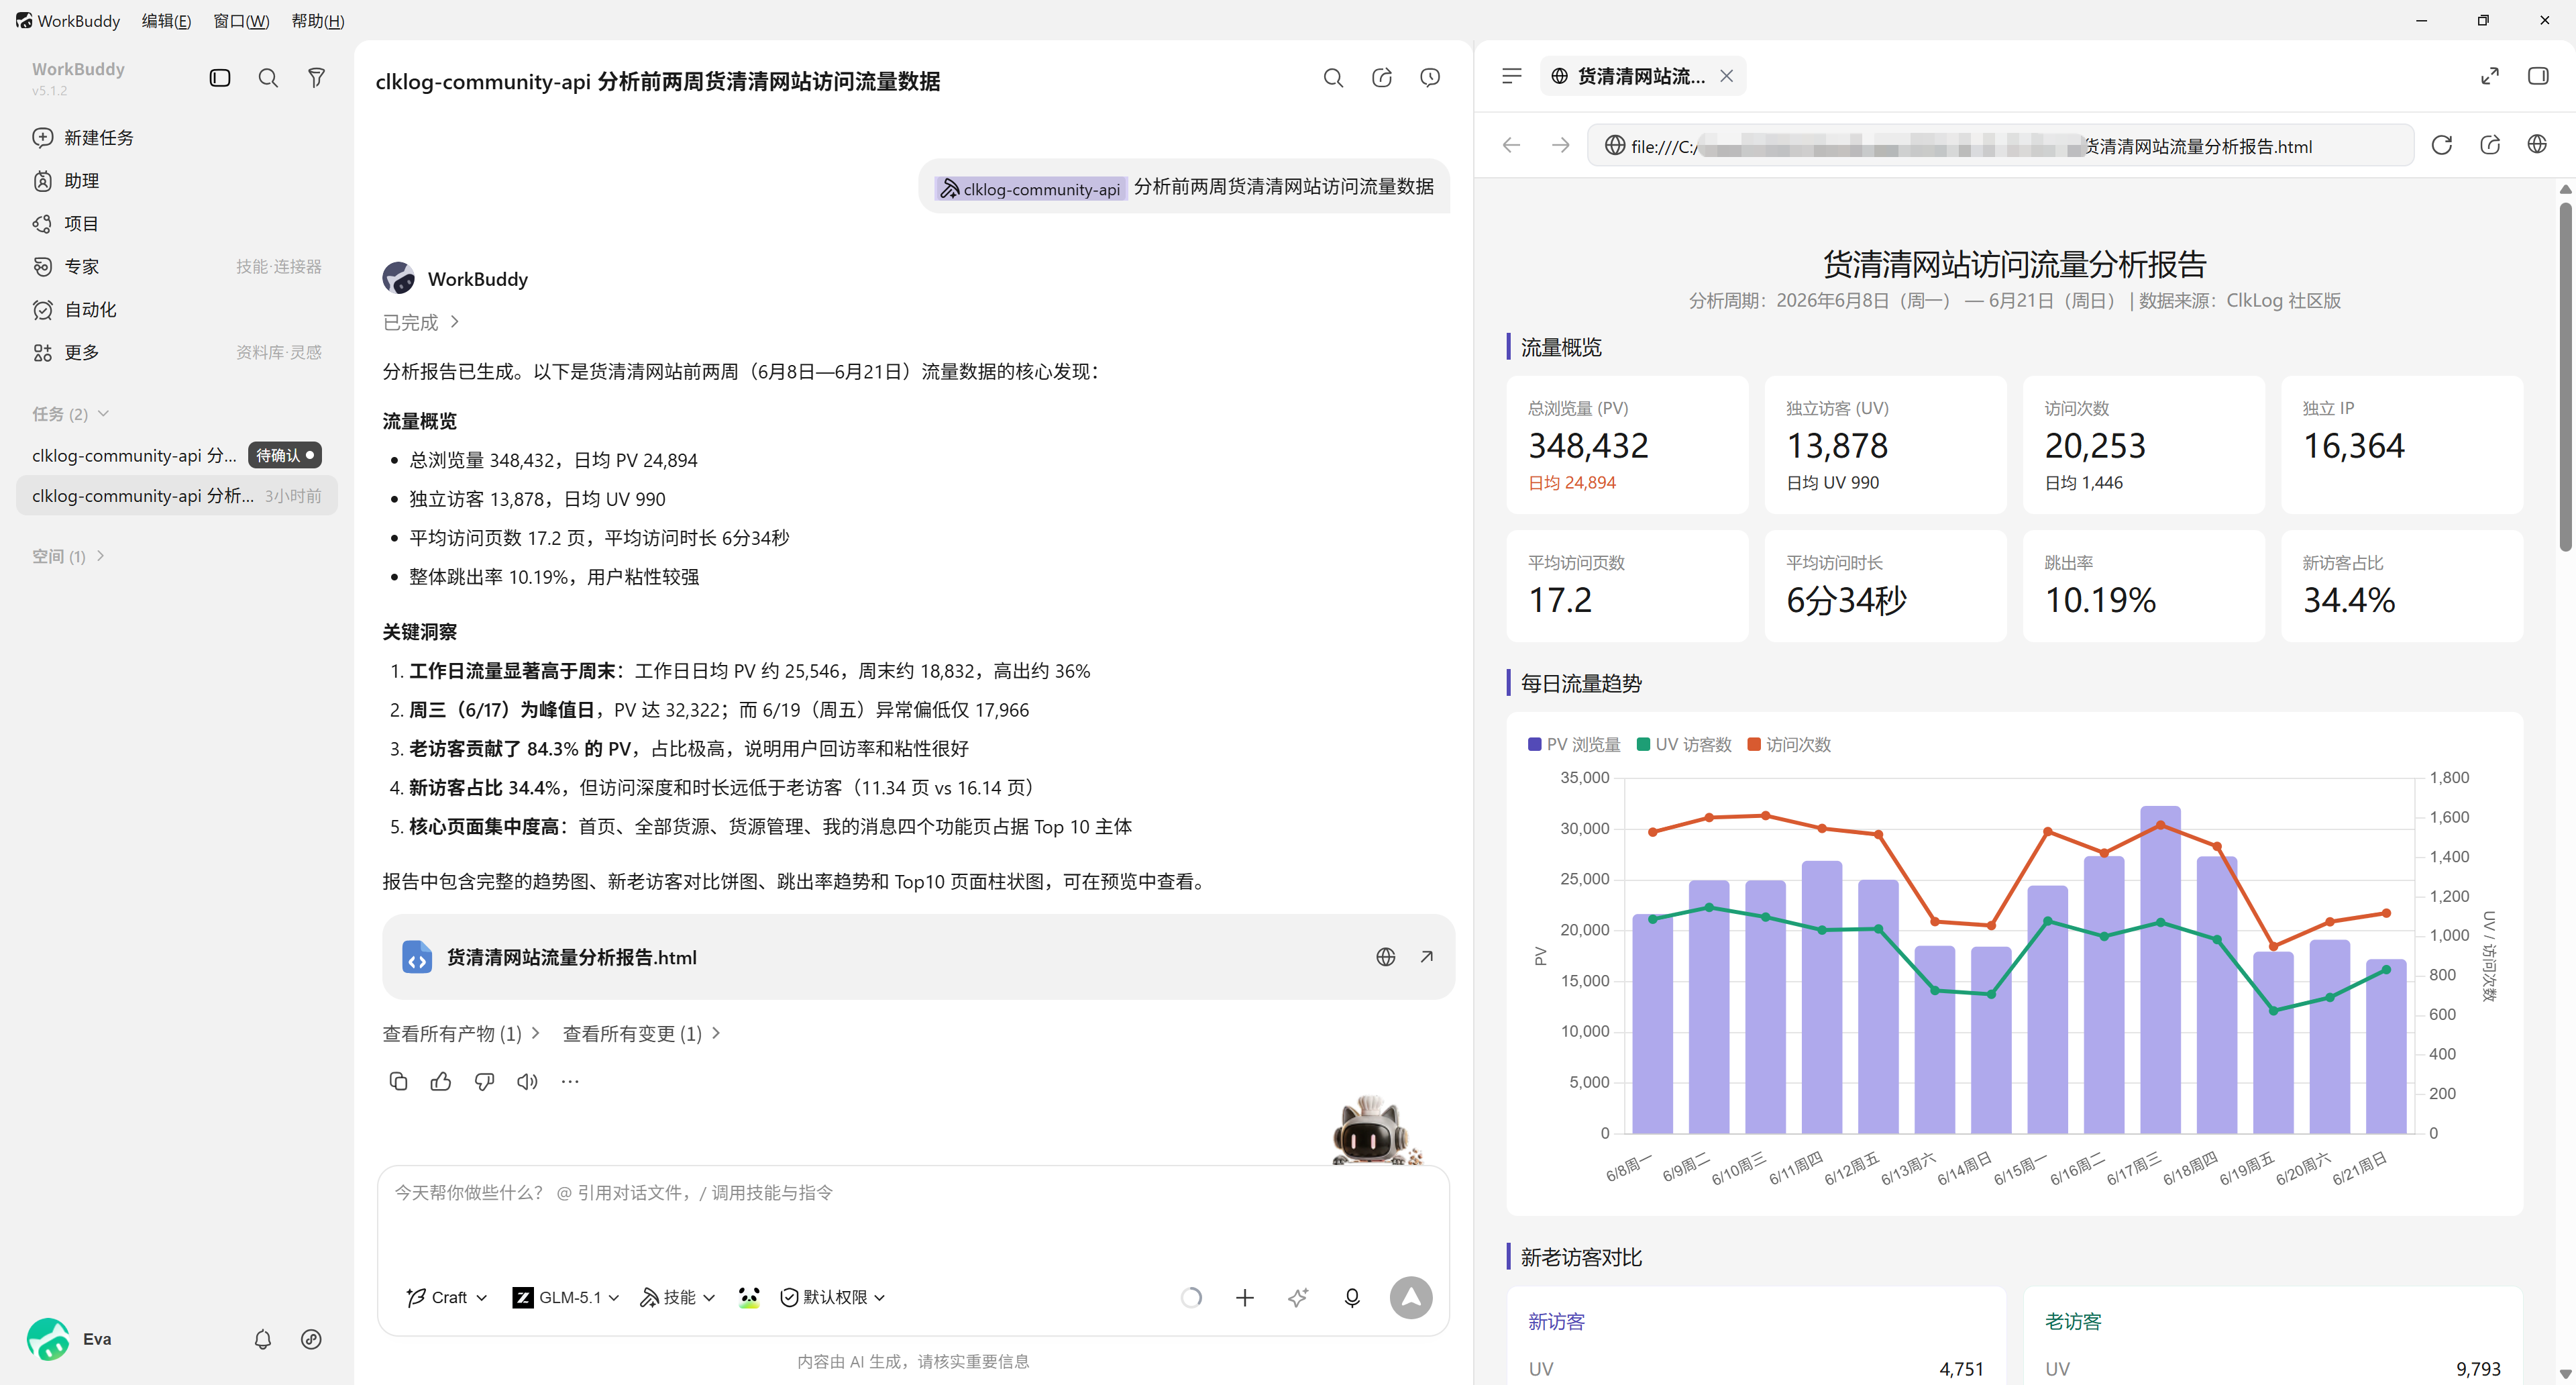Open the 帮助(H) menu
The height and width of the screenshot is (1385, 2576).
click(318, 20)
